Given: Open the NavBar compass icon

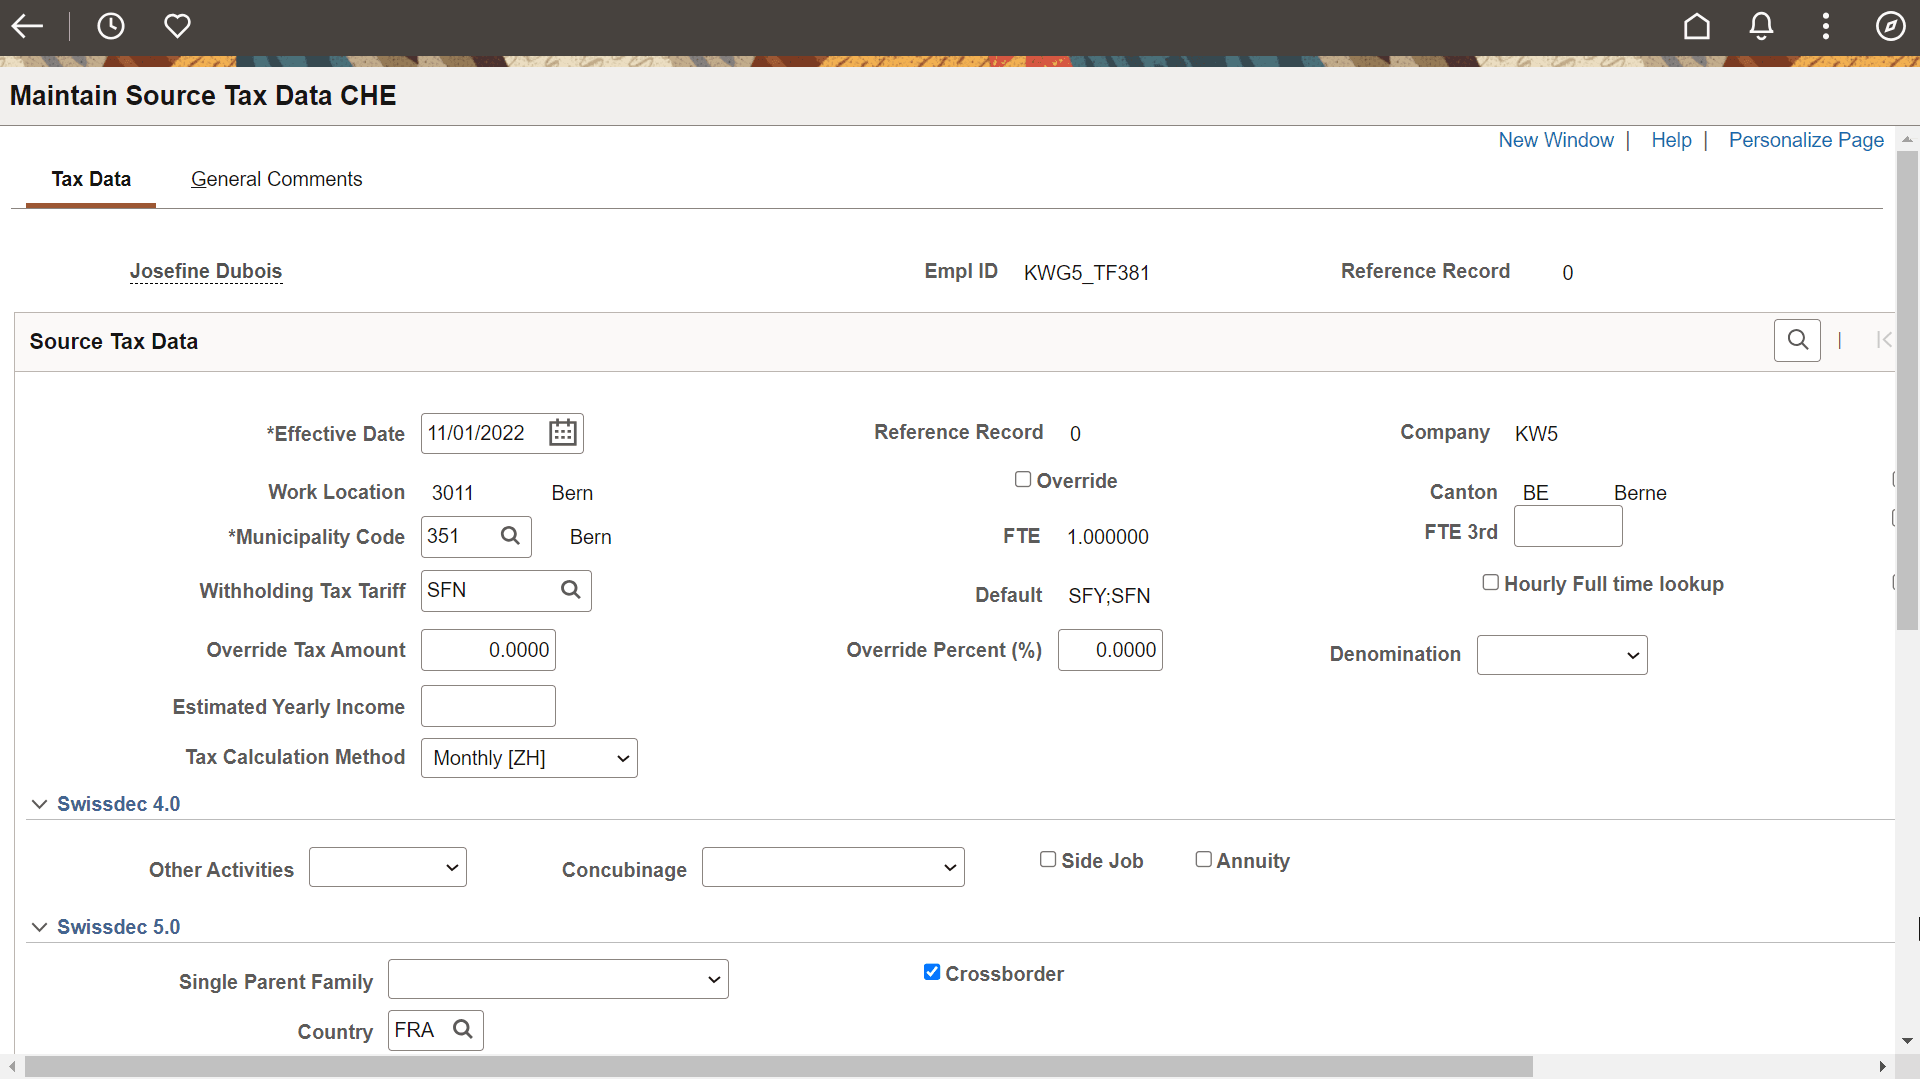Looking at the screenshot, I should [x=1891, y=26].
